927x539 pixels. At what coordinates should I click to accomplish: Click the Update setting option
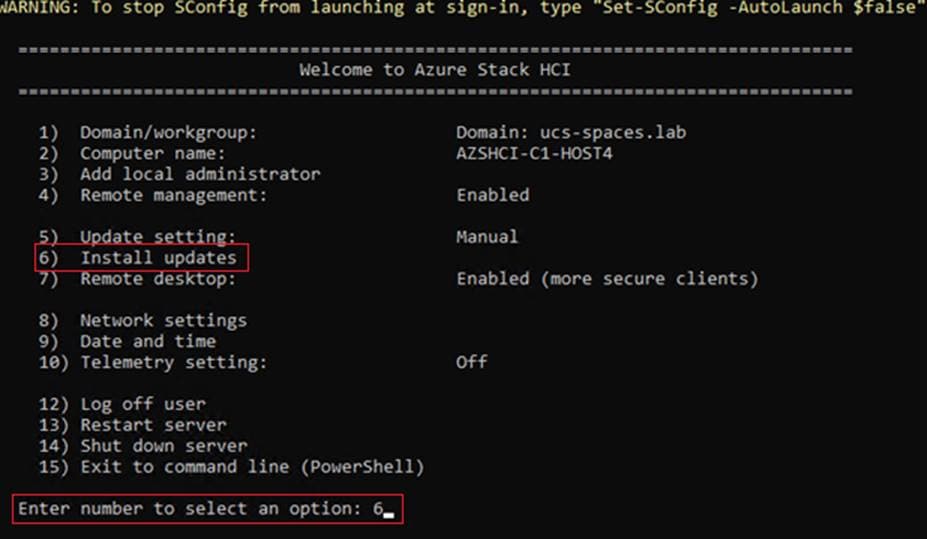(137, 236)
